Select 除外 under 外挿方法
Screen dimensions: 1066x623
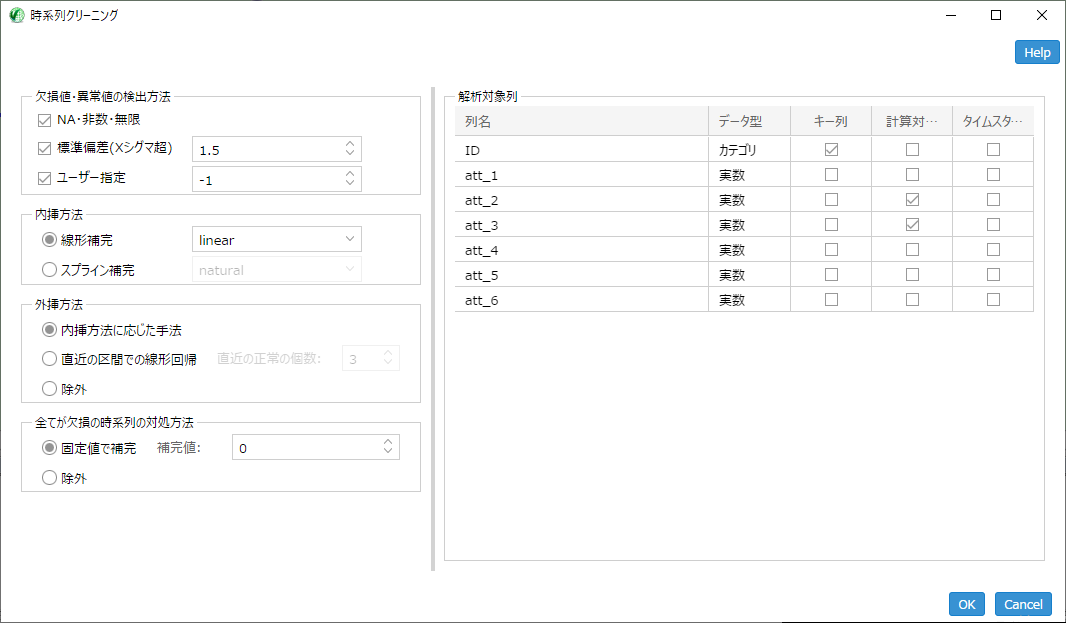click(x=50, y=388)
